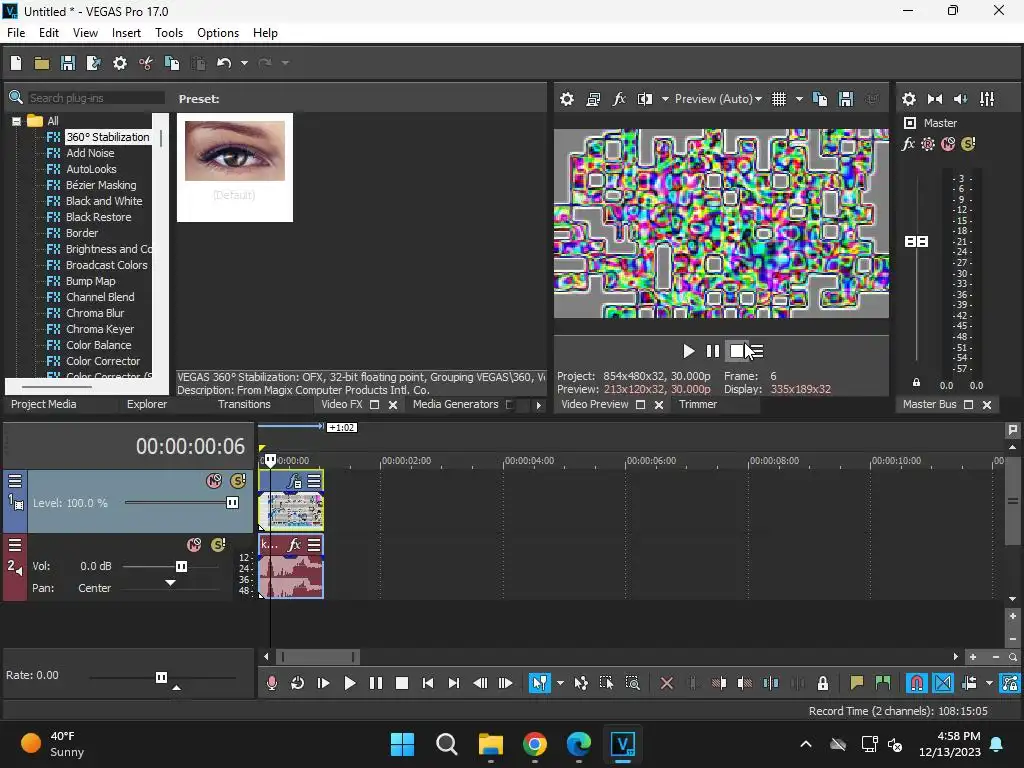Toggle Dim Output in Master Bus
1024x768 pixels.
pos(961,99)
